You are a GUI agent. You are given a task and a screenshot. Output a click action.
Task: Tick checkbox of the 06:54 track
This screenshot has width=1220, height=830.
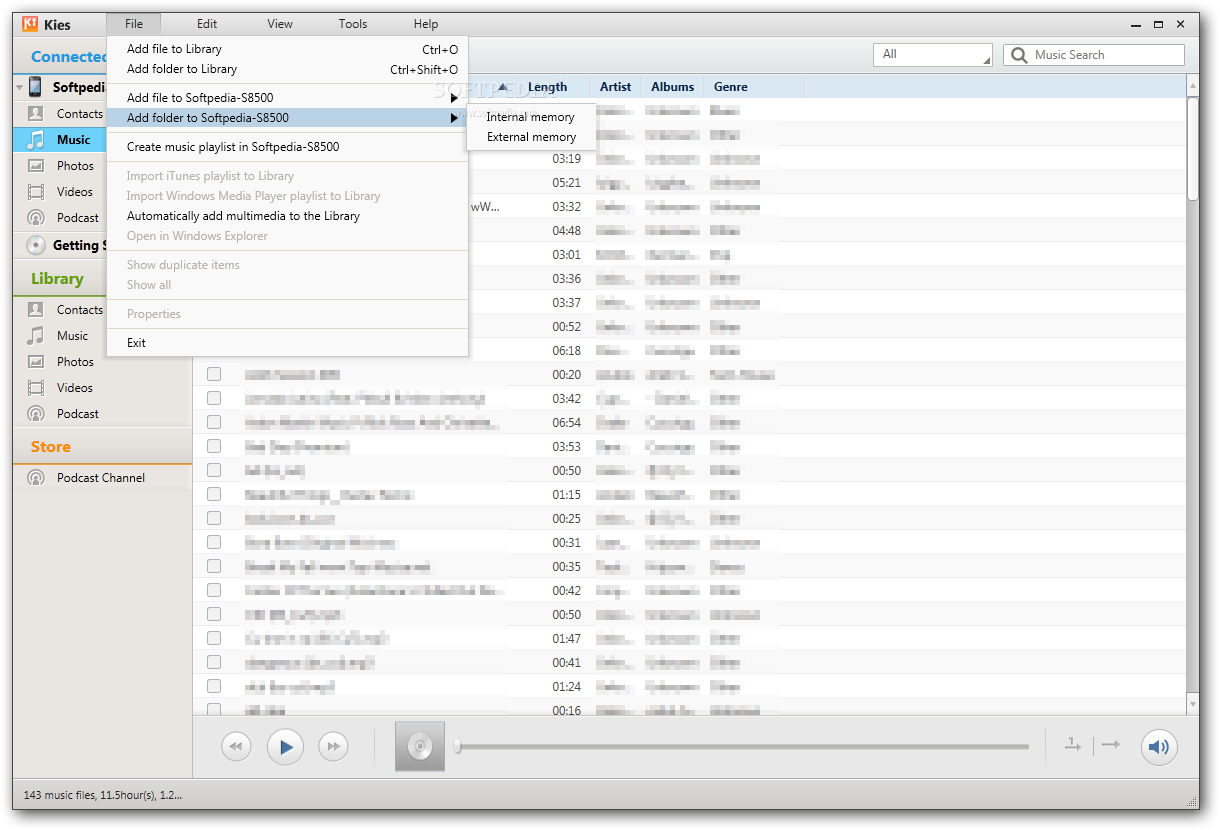[x=214, y=422]
